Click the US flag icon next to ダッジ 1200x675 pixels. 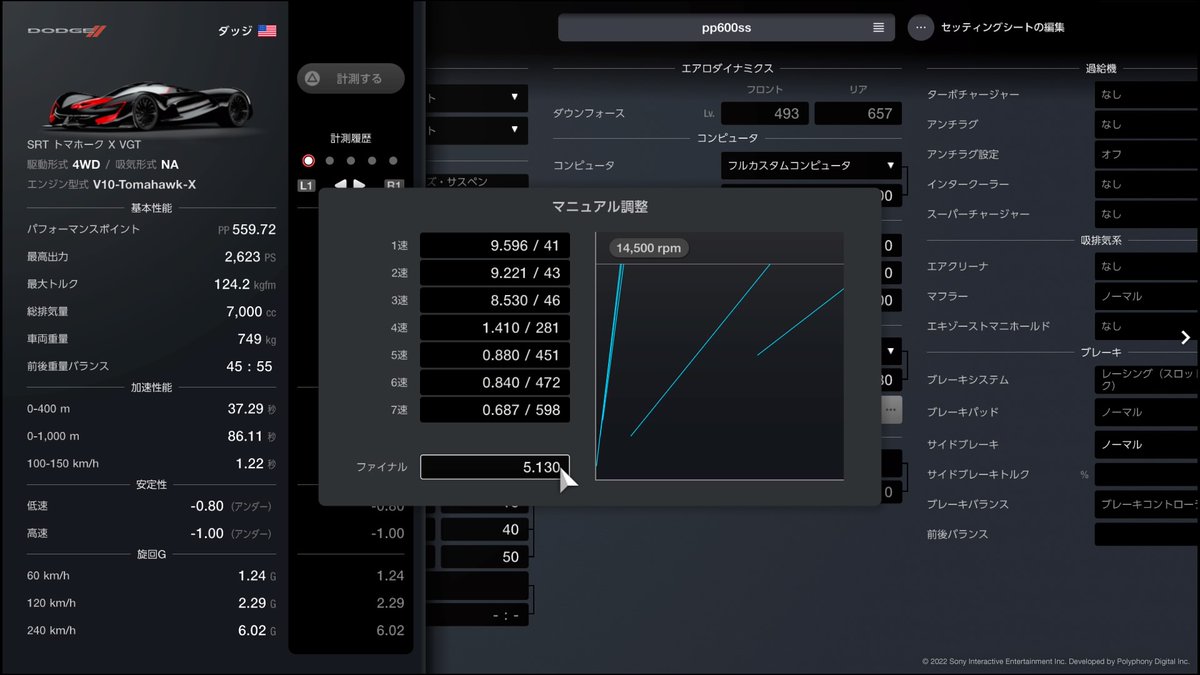click(x=267, y=31)
